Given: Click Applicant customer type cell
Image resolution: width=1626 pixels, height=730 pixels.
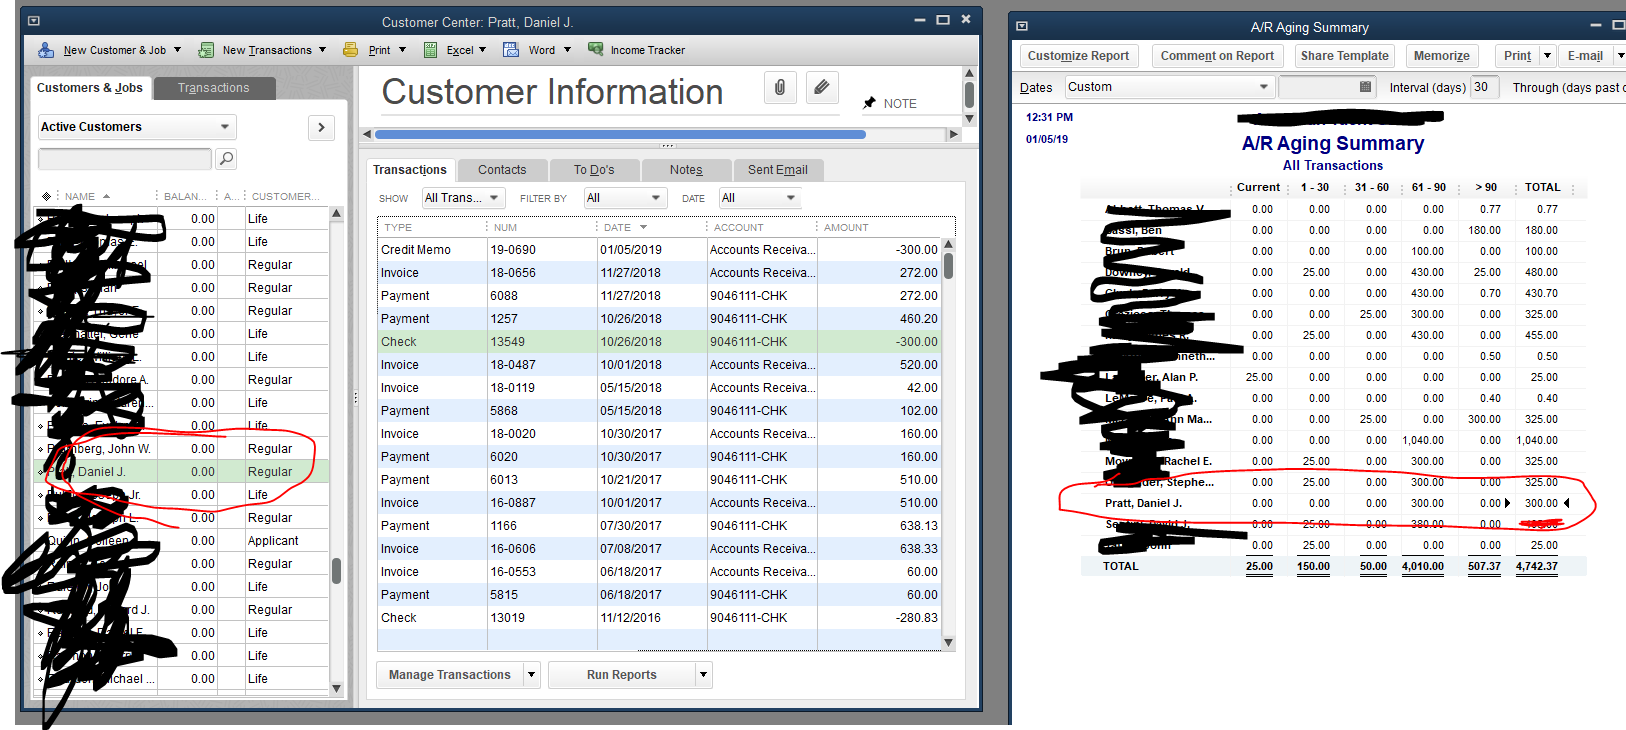Looking at the screenshot, I should coord(273,541).
